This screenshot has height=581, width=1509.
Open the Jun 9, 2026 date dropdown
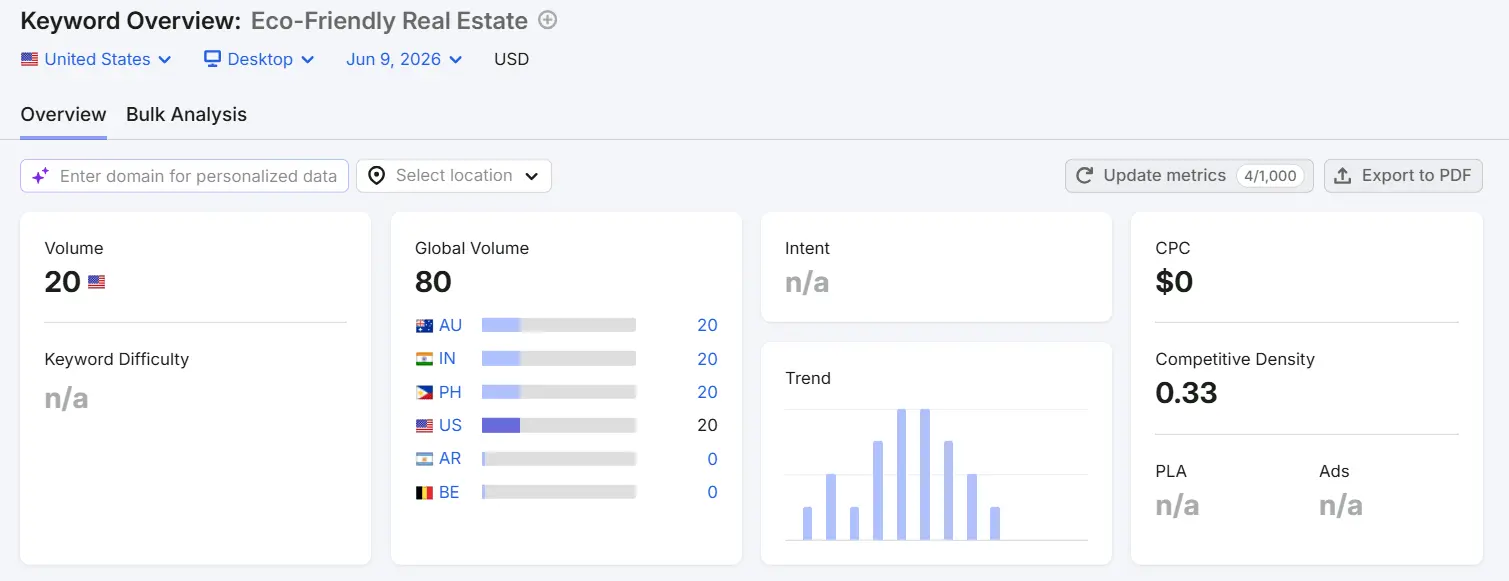[404, 59]
